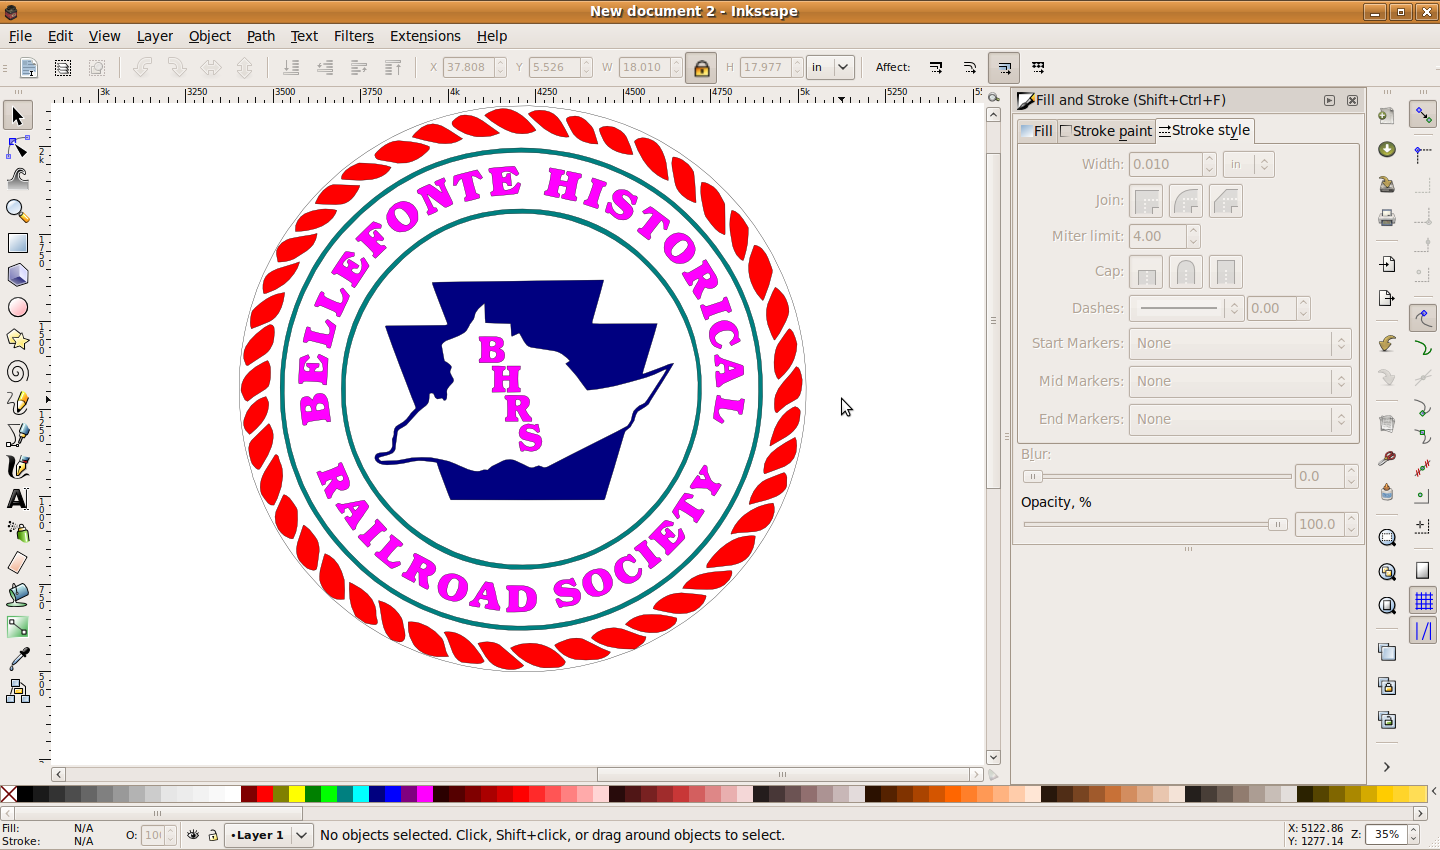Select the Node edit tool
Image resolution: width=1440 pixels, height=850 pixels.
click(x=17, y=148)
